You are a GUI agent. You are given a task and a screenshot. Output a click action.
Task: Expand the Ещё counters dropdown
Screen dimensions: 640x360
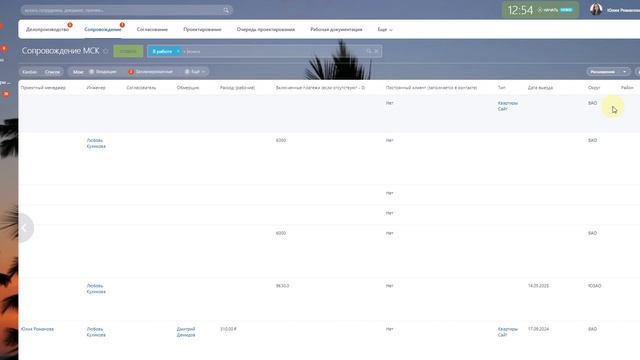(x=195, y=72)
